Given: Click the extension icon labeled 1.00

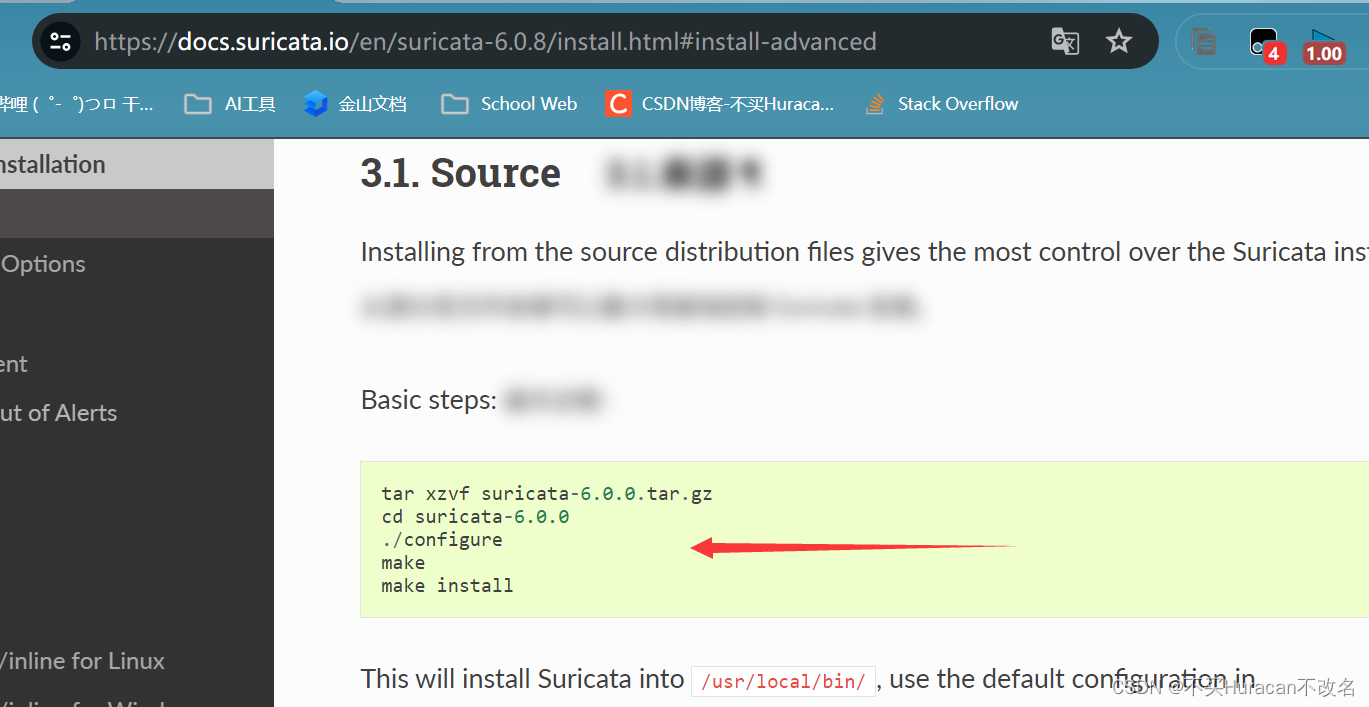Looking at the screenshot, I should click(1322, 41).
